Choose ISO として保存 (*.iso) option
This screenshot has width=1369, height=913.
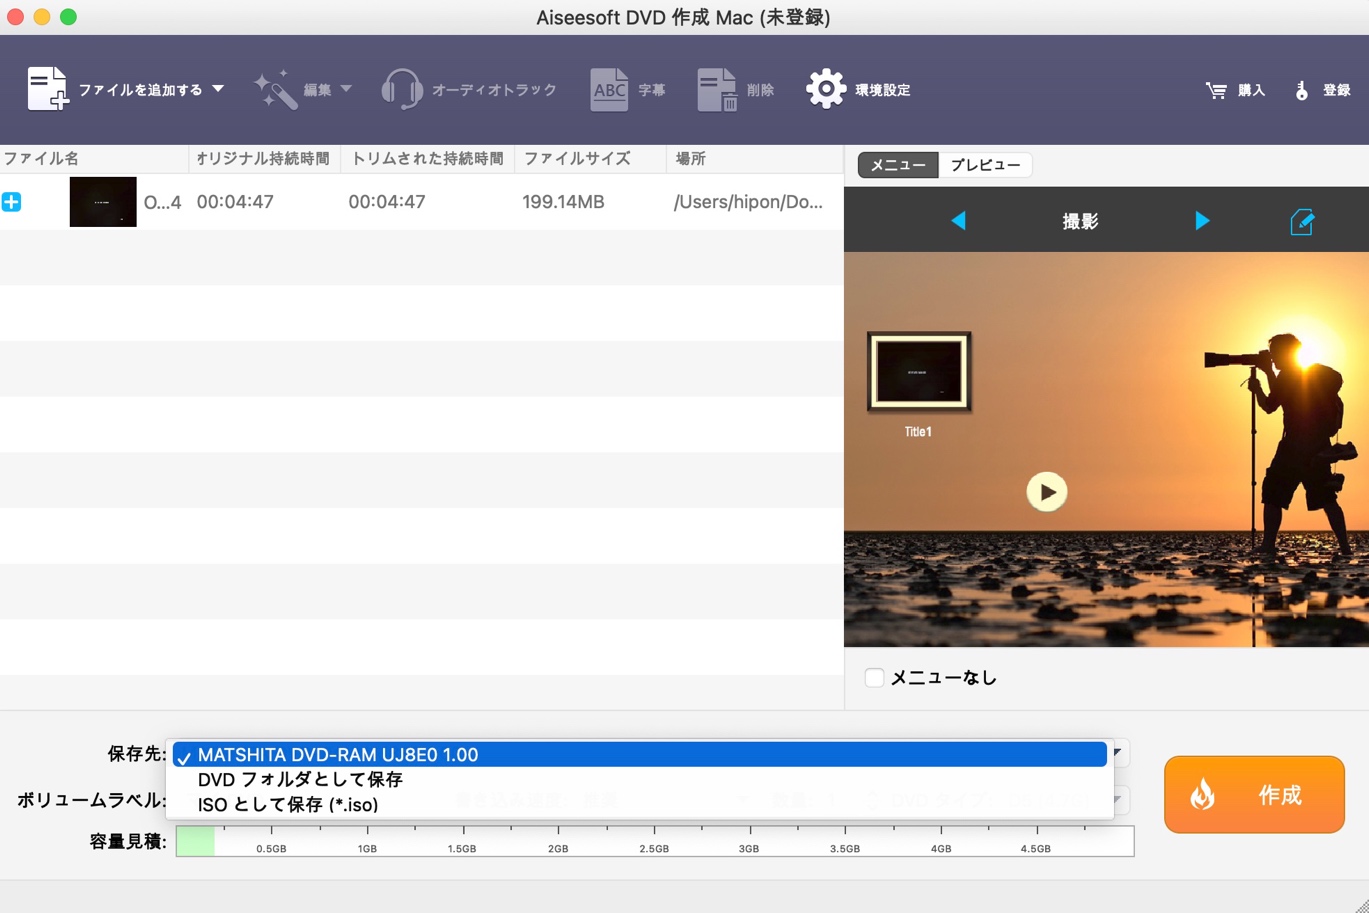point(640,804)
